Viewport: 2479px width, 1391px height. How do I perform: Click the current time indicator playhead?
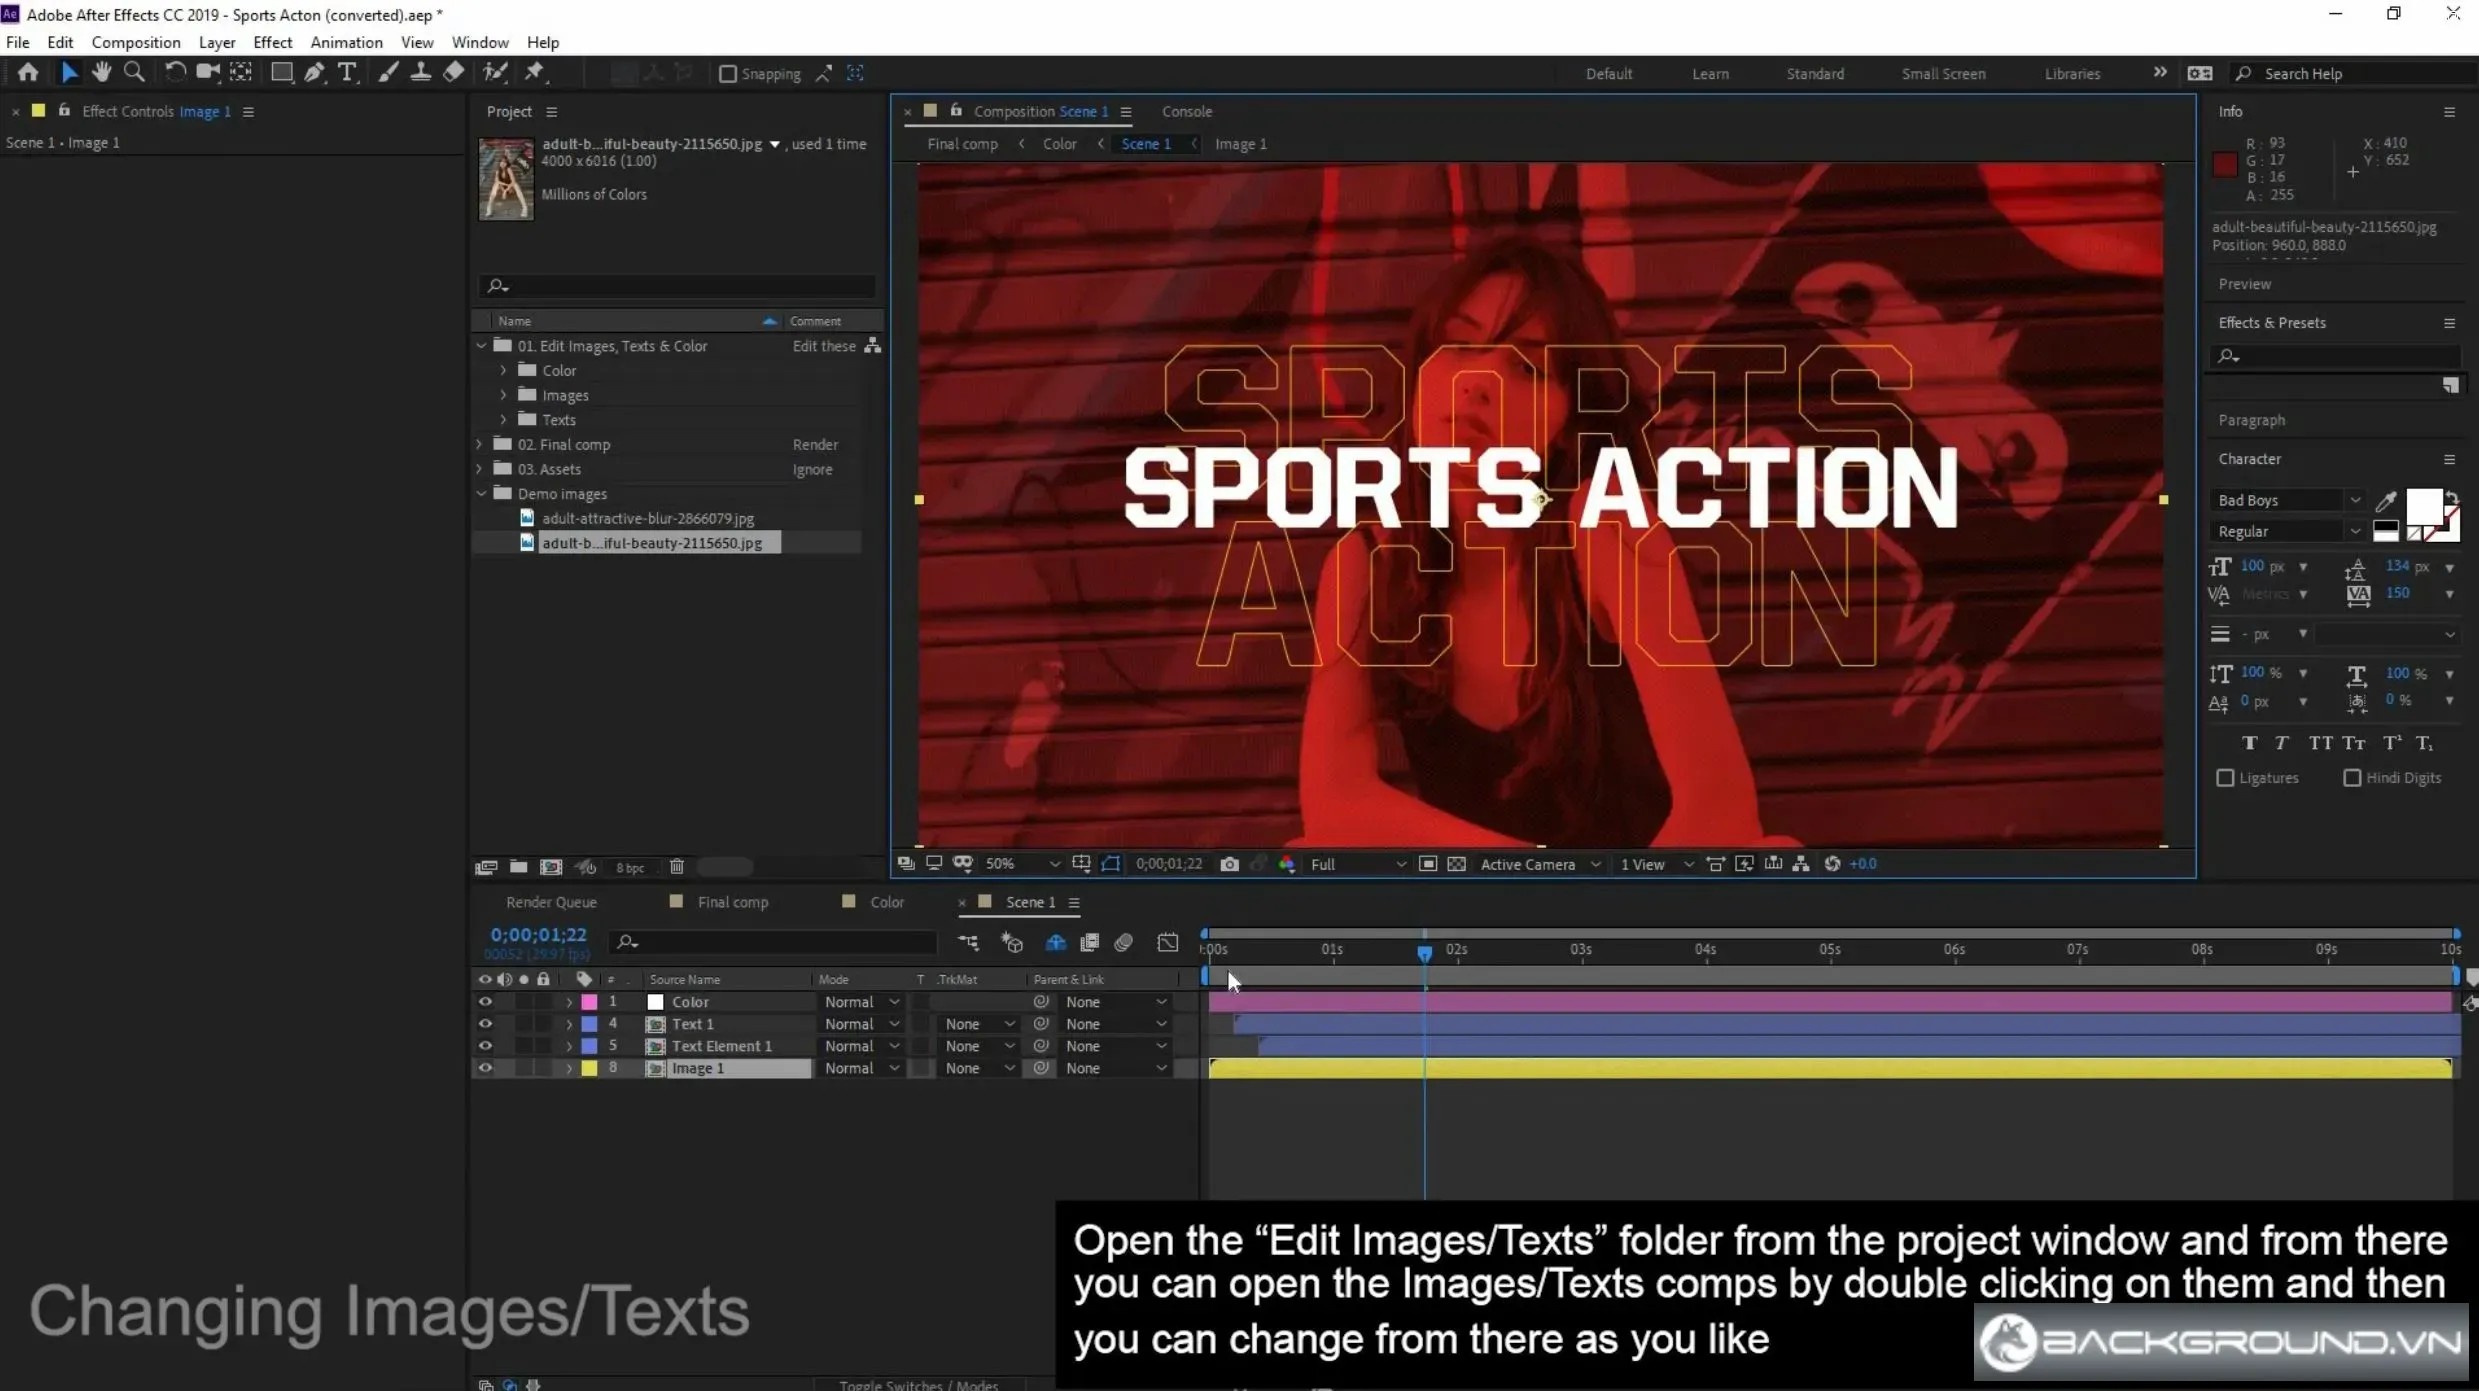pyautogui.click(x=1424, y=952)
